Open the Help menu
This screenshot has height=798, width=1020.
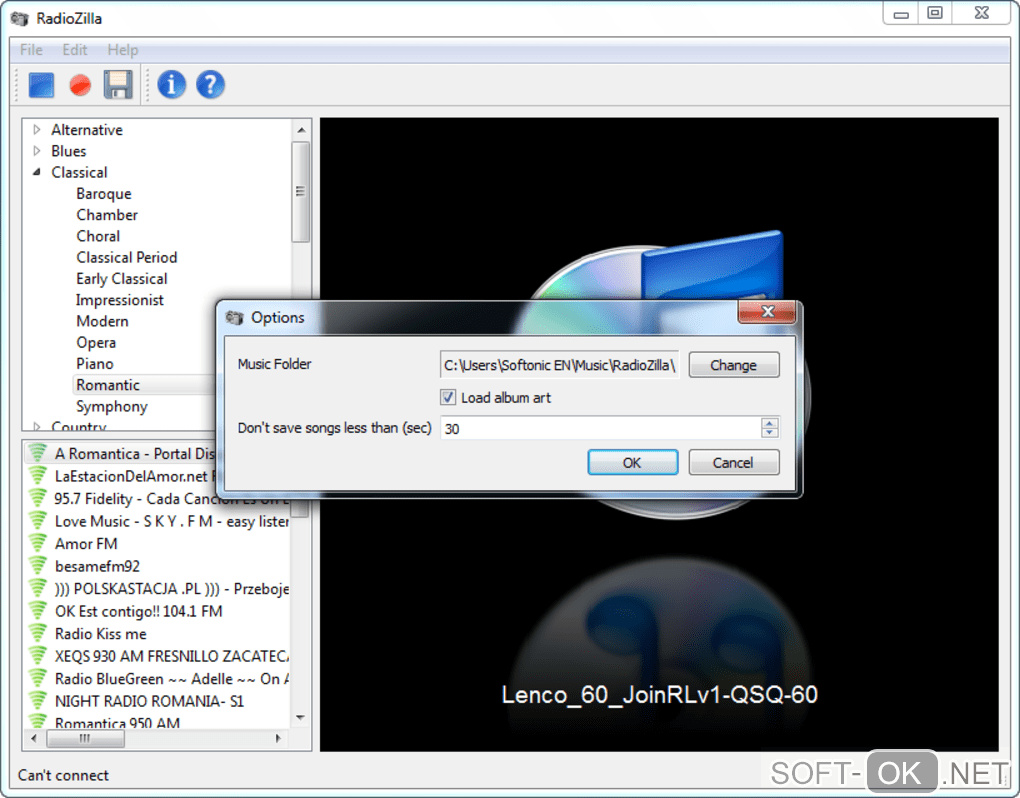coord(122,50)
